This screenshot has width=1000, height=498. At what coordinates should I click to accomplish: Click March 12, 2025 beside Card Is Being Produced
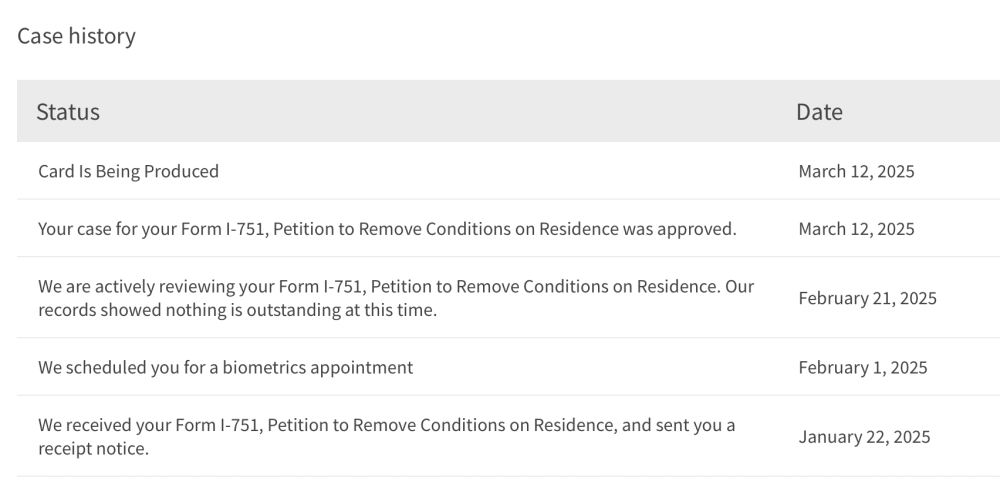tap(856, 171)
